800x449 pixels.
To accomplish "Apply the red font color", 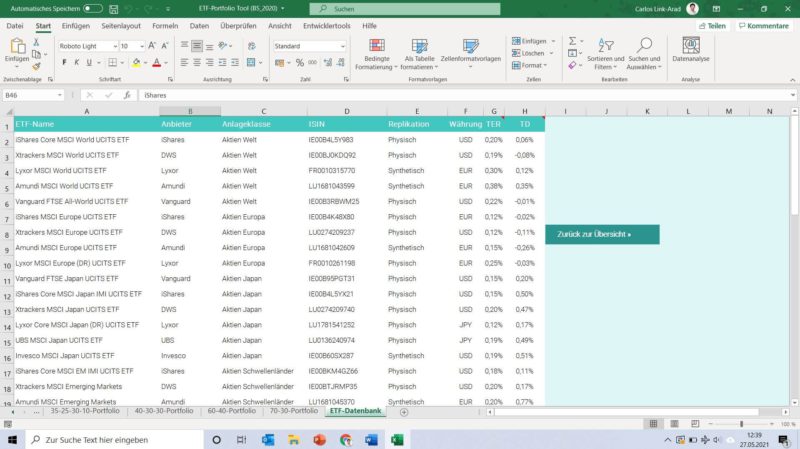I will [157, 62].
